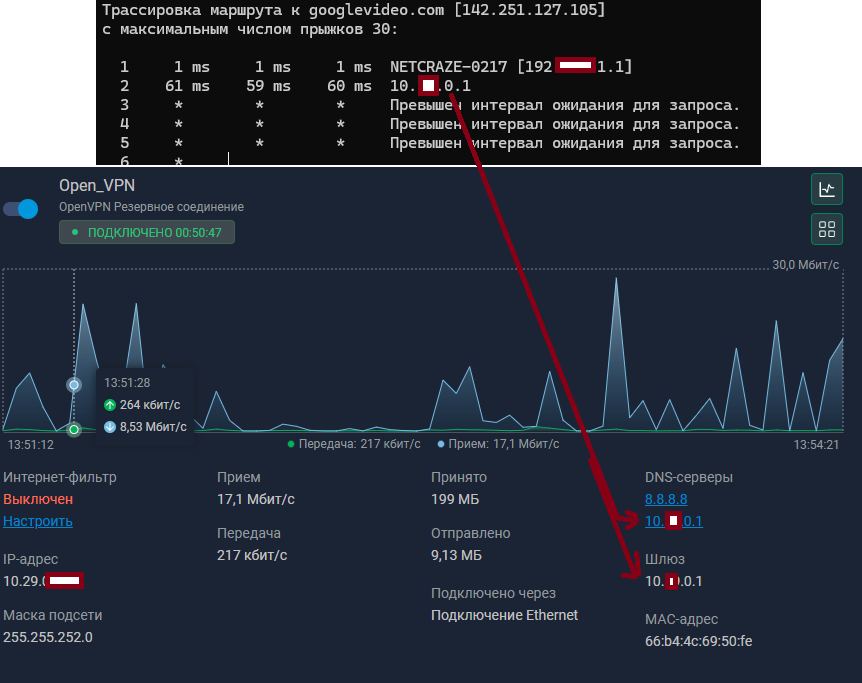Viewport: 862px width, 683px height.
Task: Open the traffic chart icon button
Action: [826, 189]
